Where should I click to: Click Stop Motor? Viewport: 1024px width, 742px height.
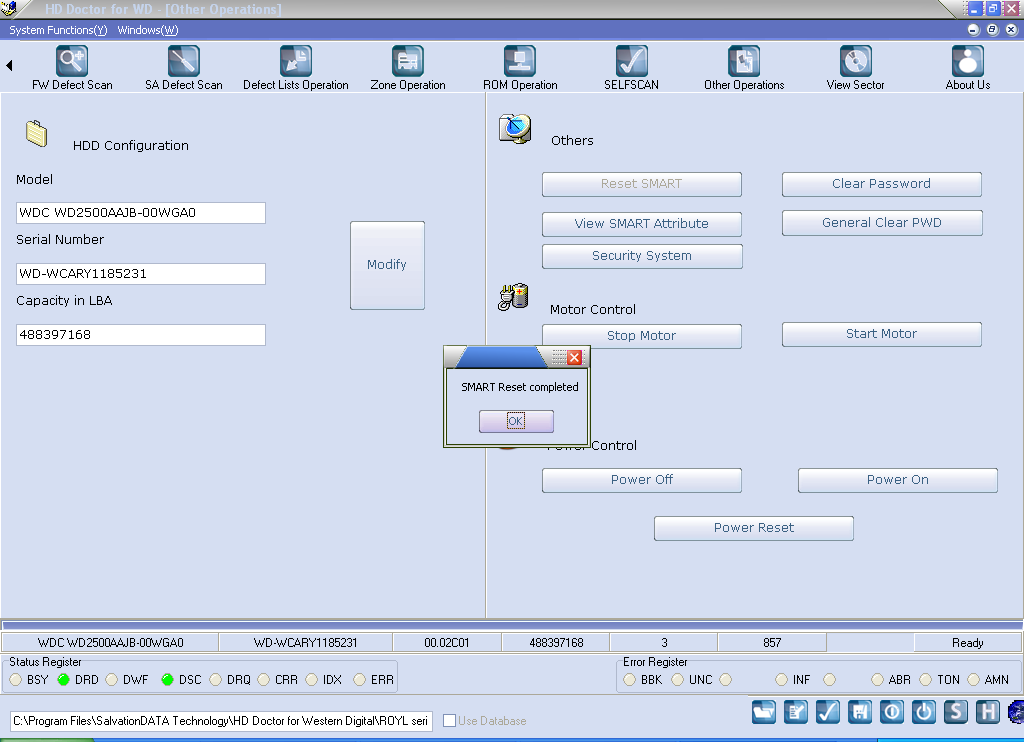tap(641, 336)
